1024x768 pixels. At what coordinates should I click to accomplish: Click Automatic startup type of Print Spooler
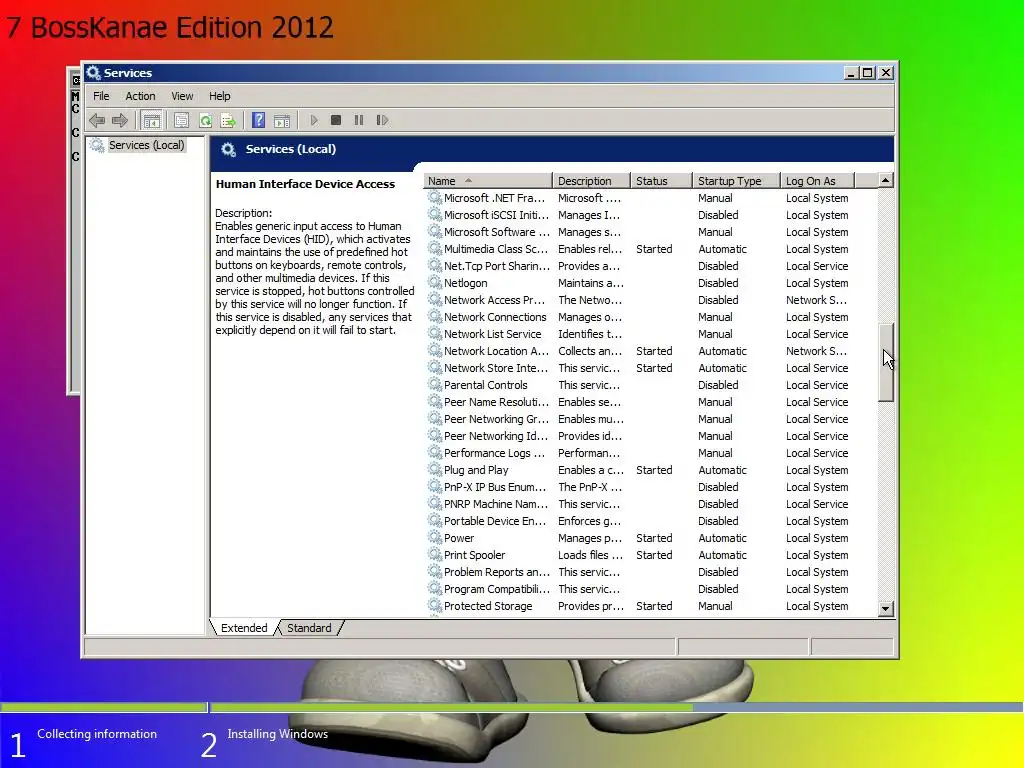(x=722, y=554)
